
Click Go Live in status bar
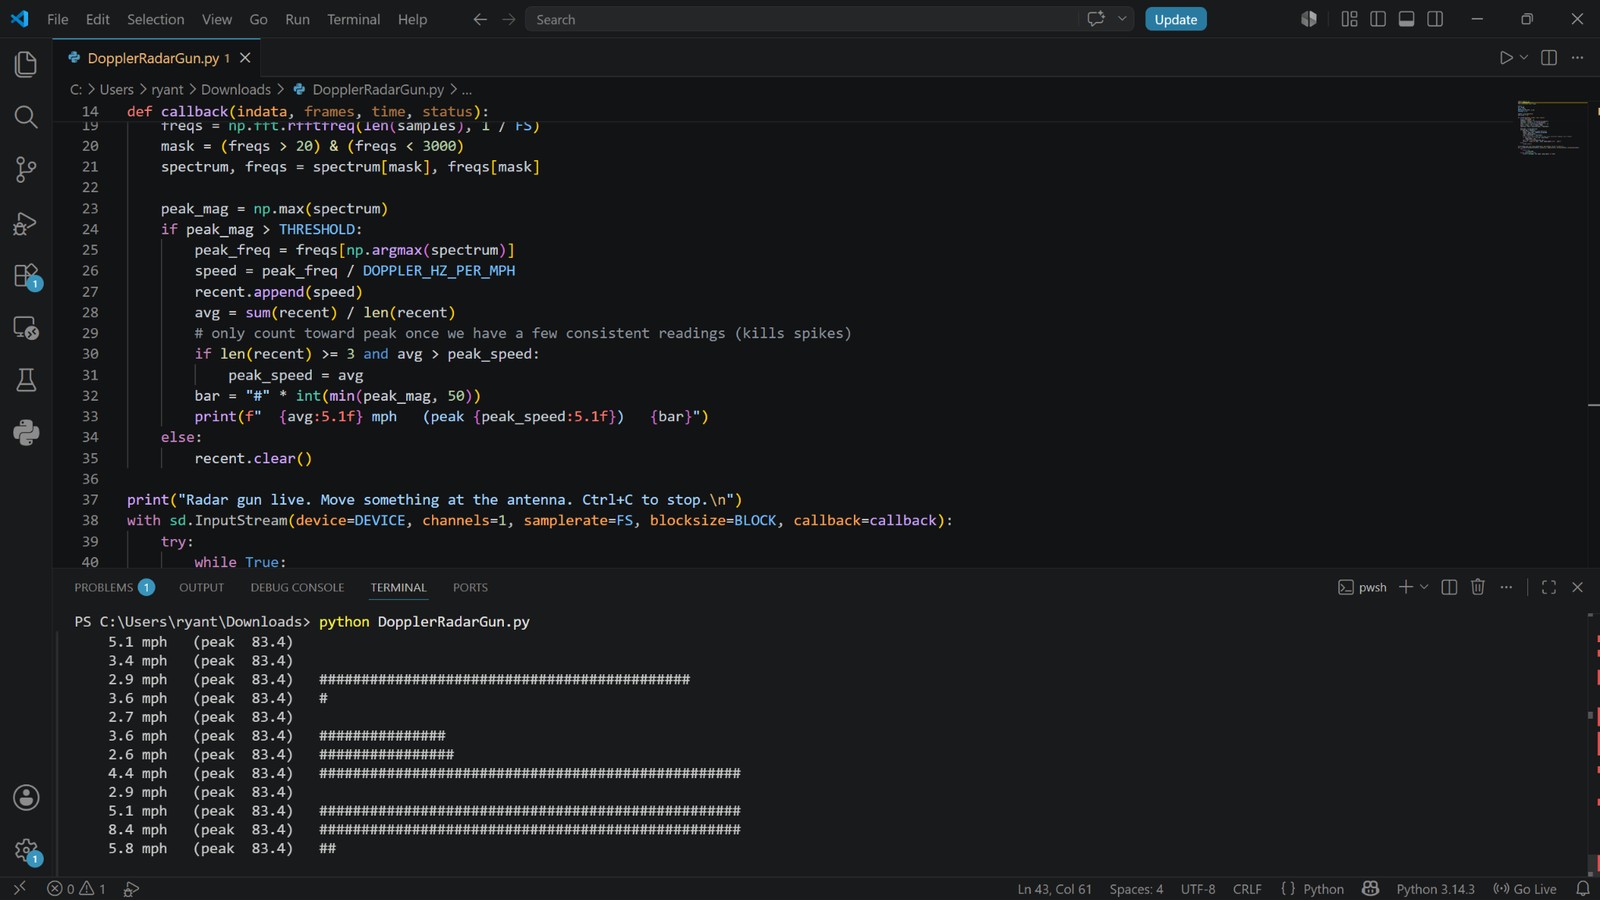(x=1525, y=889)
